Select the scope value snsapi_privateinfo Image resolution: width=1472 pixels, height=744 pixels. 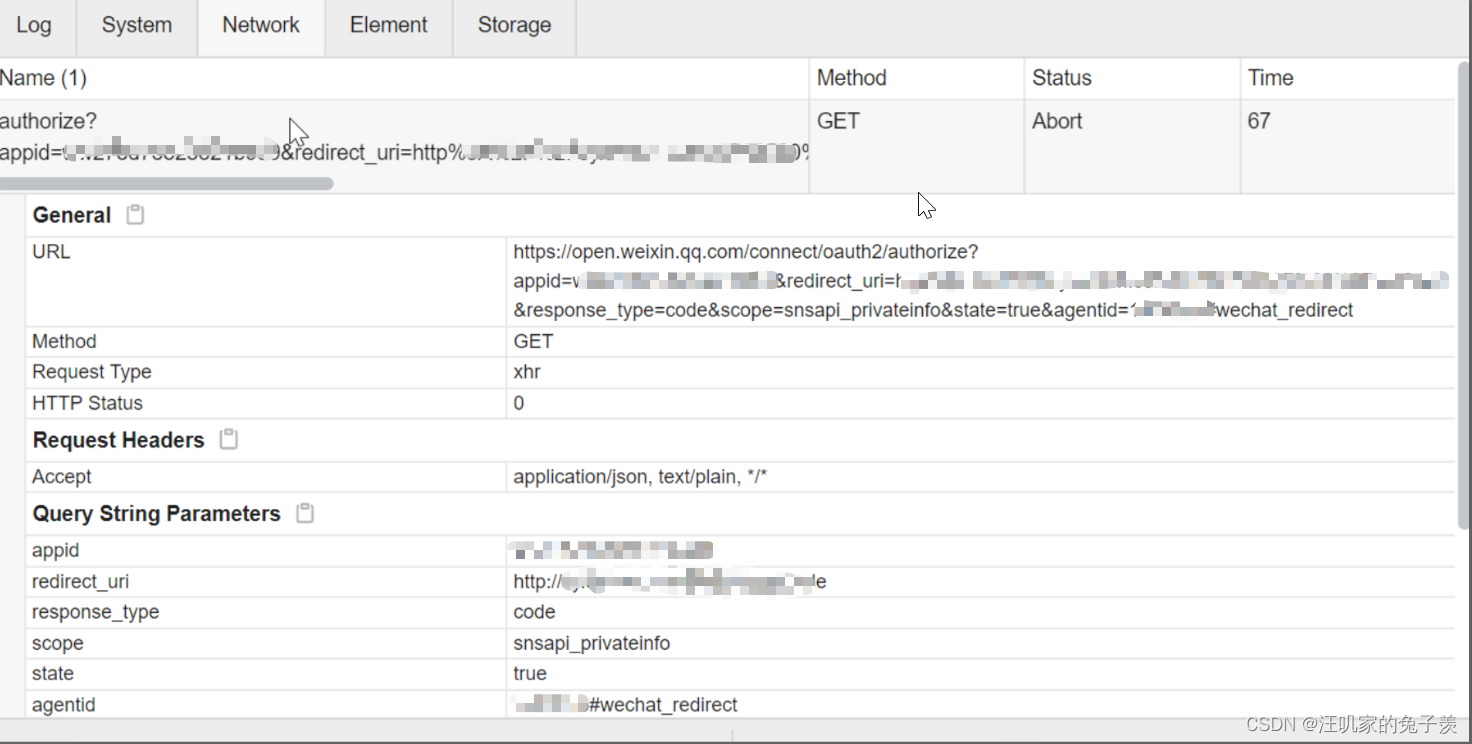coord(592,643)
